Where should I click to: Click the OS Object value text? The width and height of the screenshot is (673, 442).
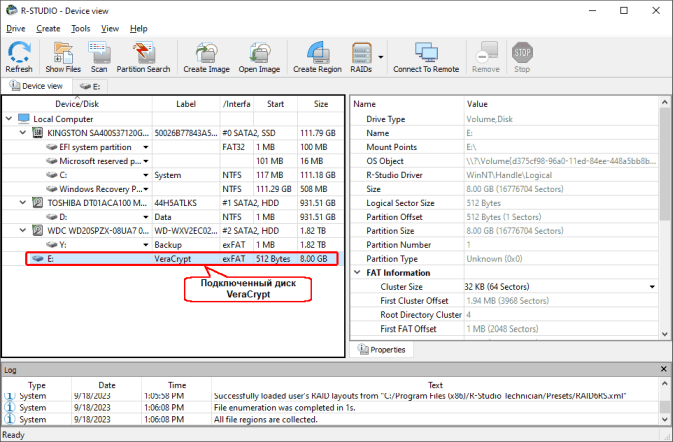point(561,161)
